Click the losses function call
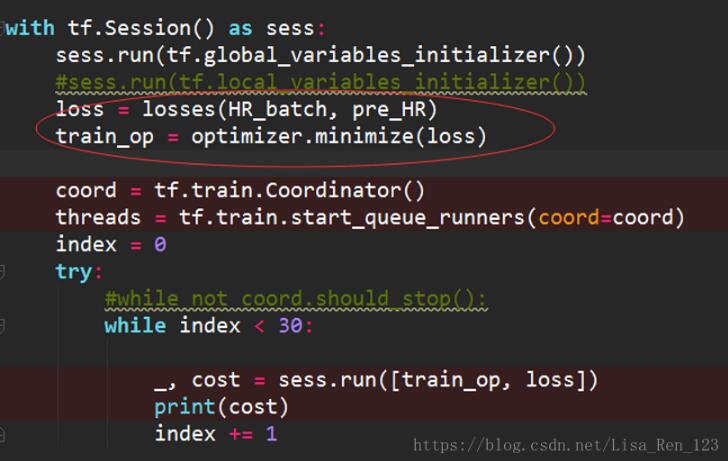Viewport: 728px width, 461px height. [178, 109]
